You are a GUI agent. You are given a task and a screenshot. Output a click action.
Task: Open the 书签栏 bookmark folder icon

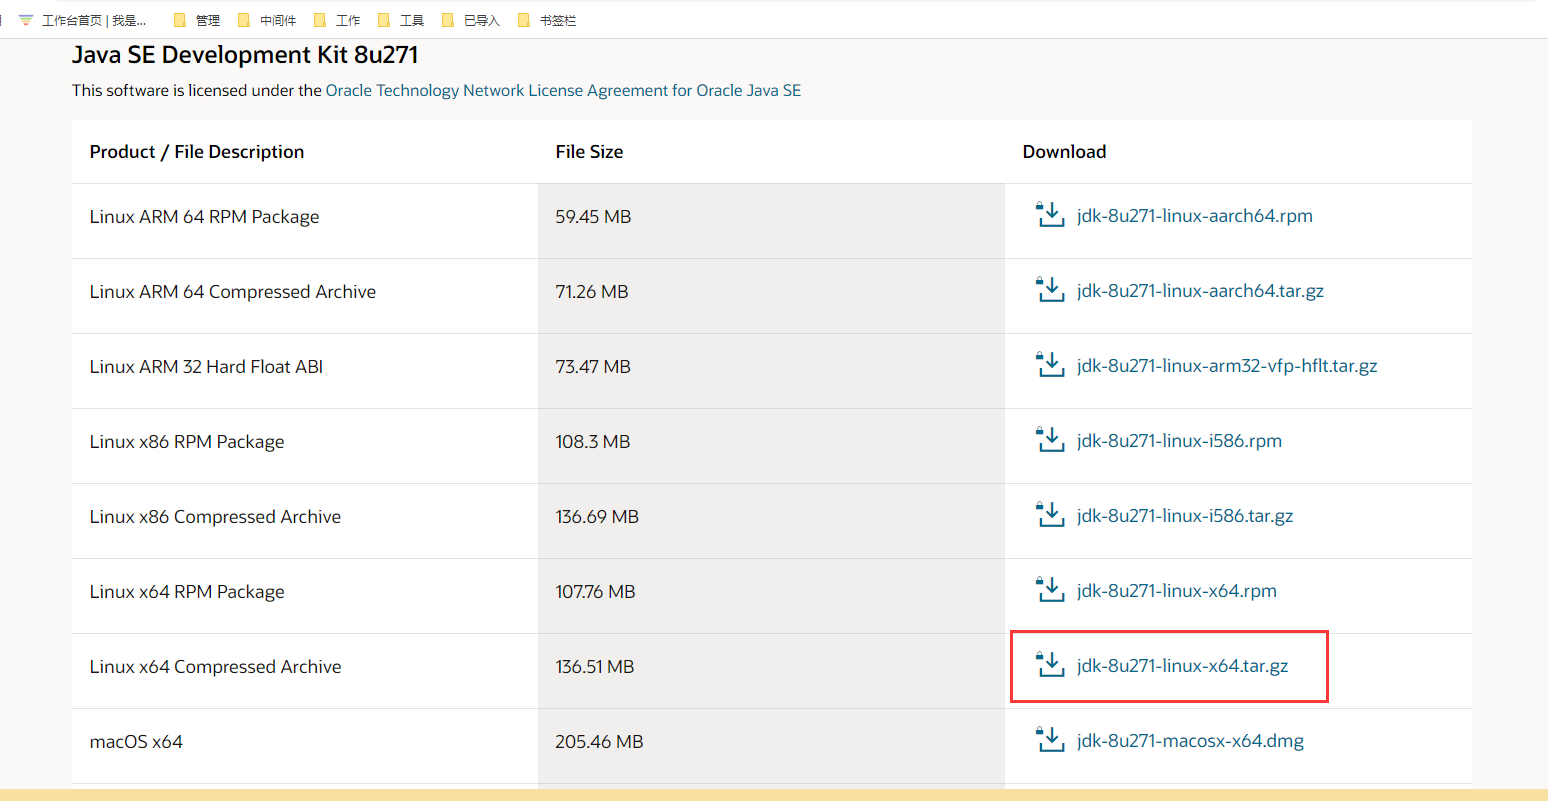pos(524,20)
